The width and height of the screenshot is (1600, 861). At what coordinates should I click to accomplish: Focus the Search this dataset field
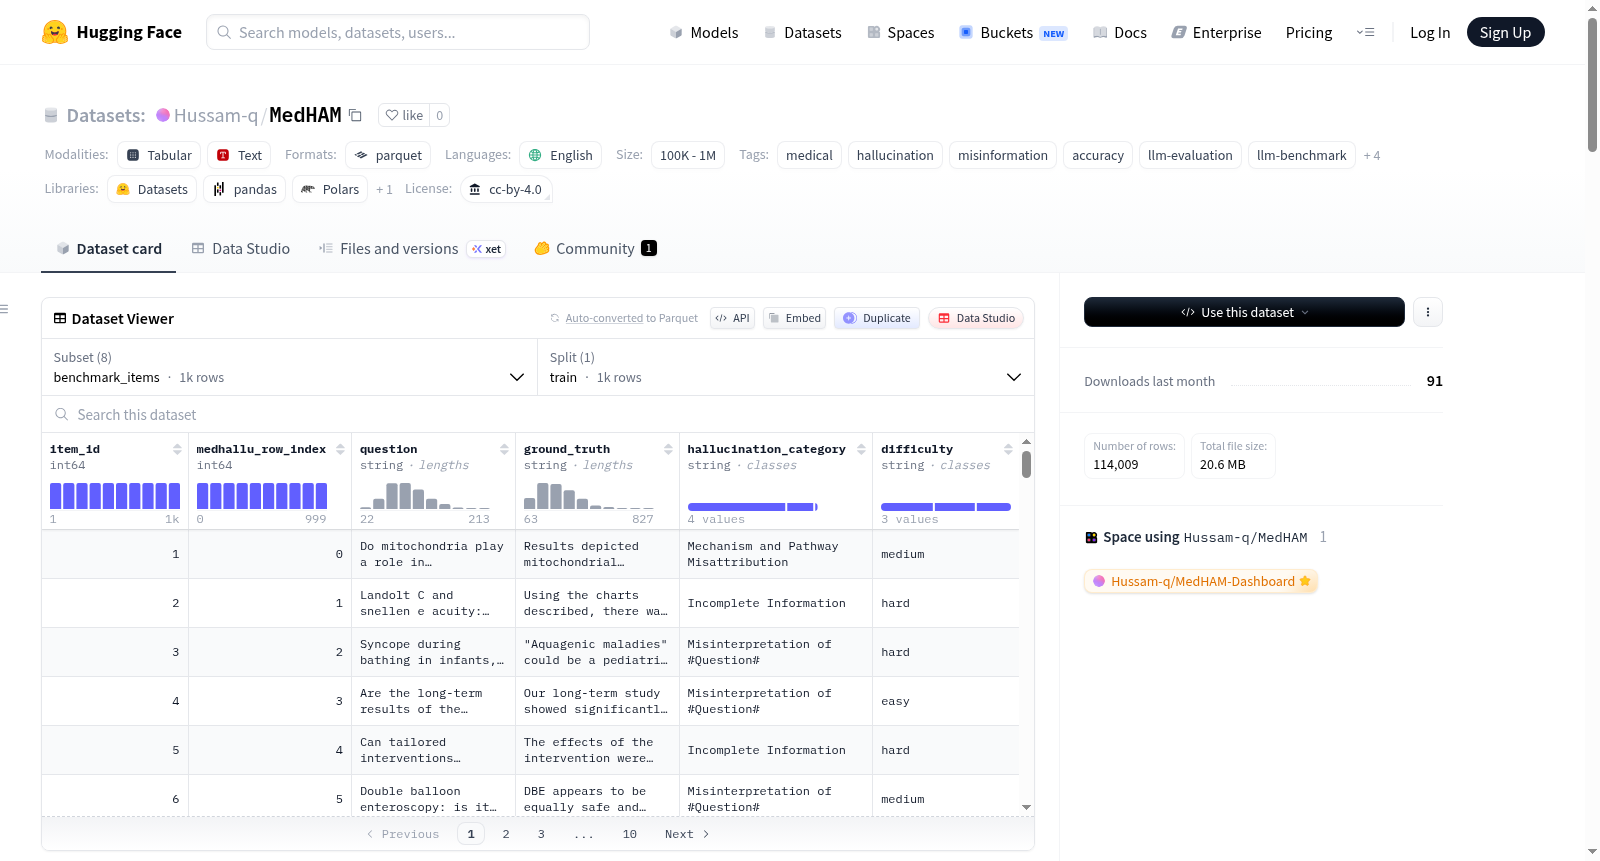(538, 414)
